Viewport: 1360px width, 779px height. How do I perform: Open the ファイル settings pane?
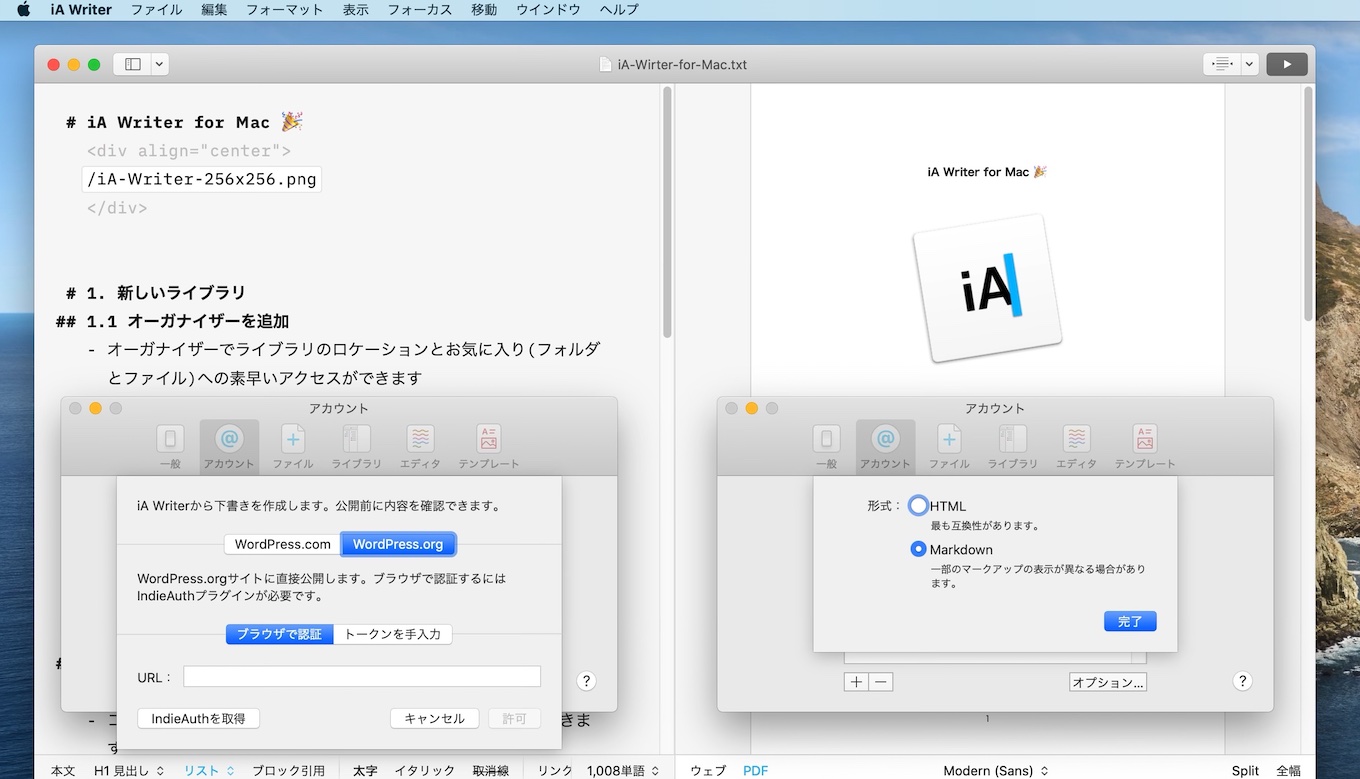292,445
